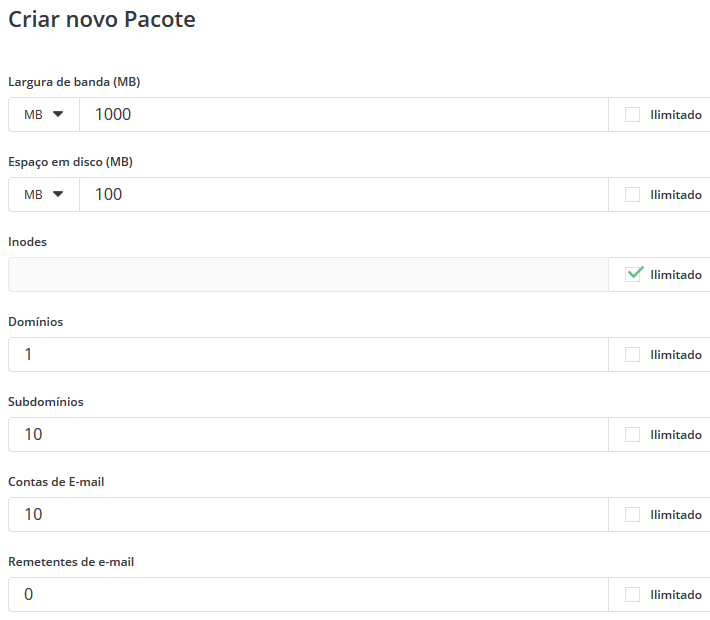Focus the Subdomínios field showing 10
Image resolution: width=710 pixels, height=620 pixels.
(x=308, y=435)
